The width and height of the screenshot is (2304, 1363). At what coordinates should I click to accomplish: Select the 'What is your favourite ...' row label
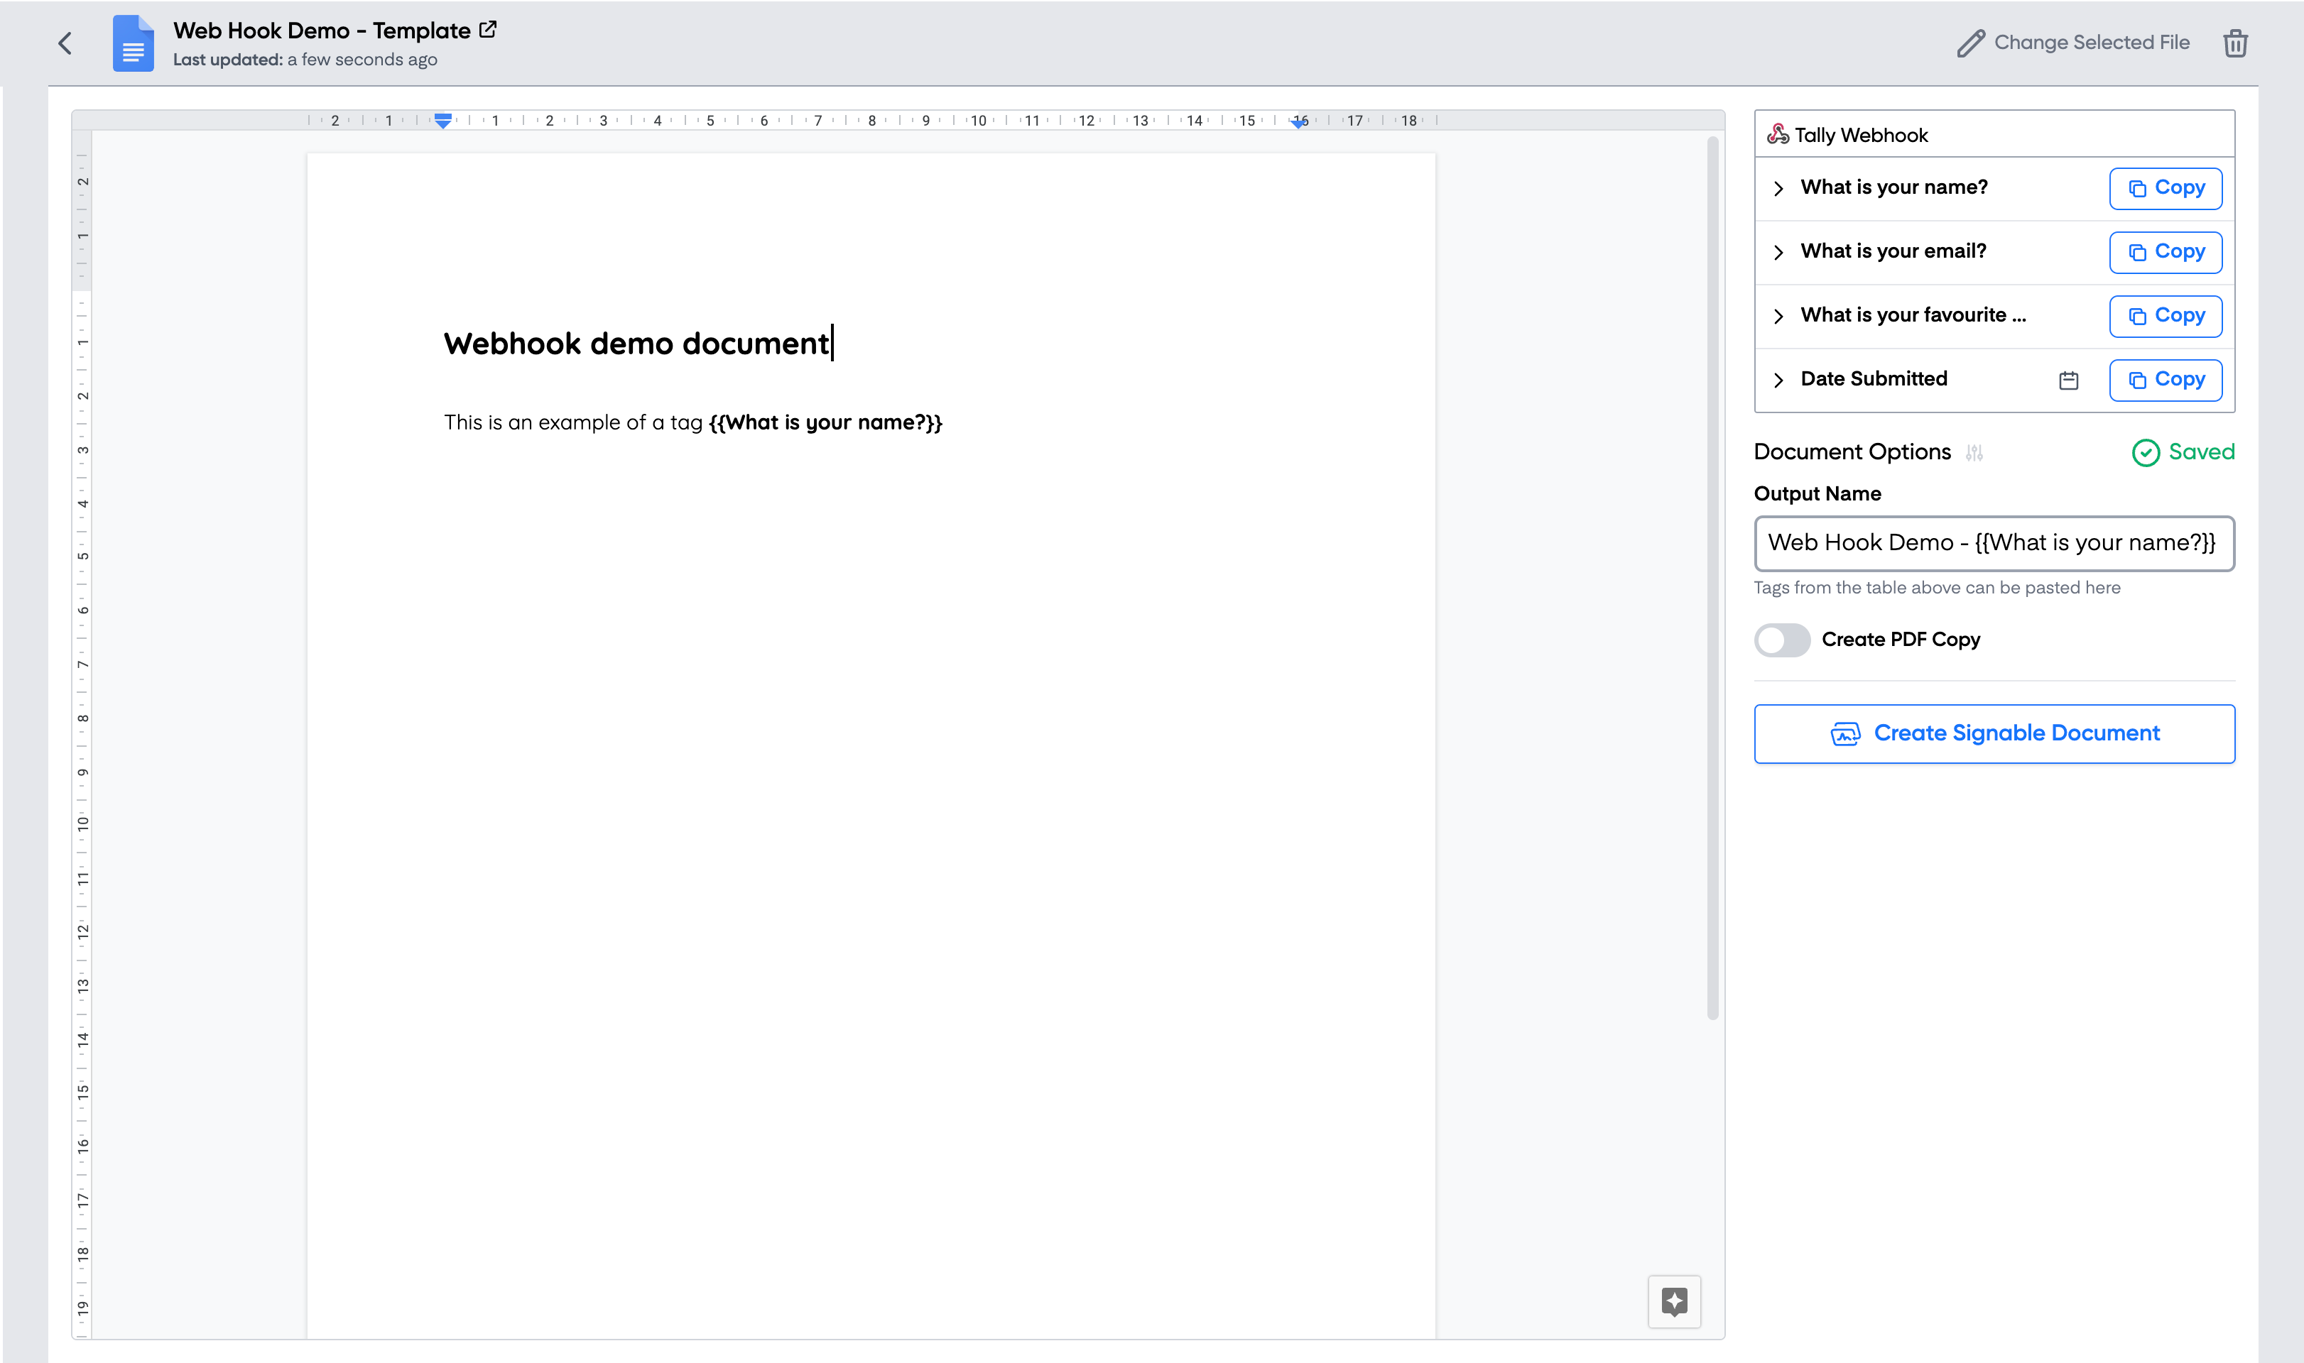[x=1913, y=315]
